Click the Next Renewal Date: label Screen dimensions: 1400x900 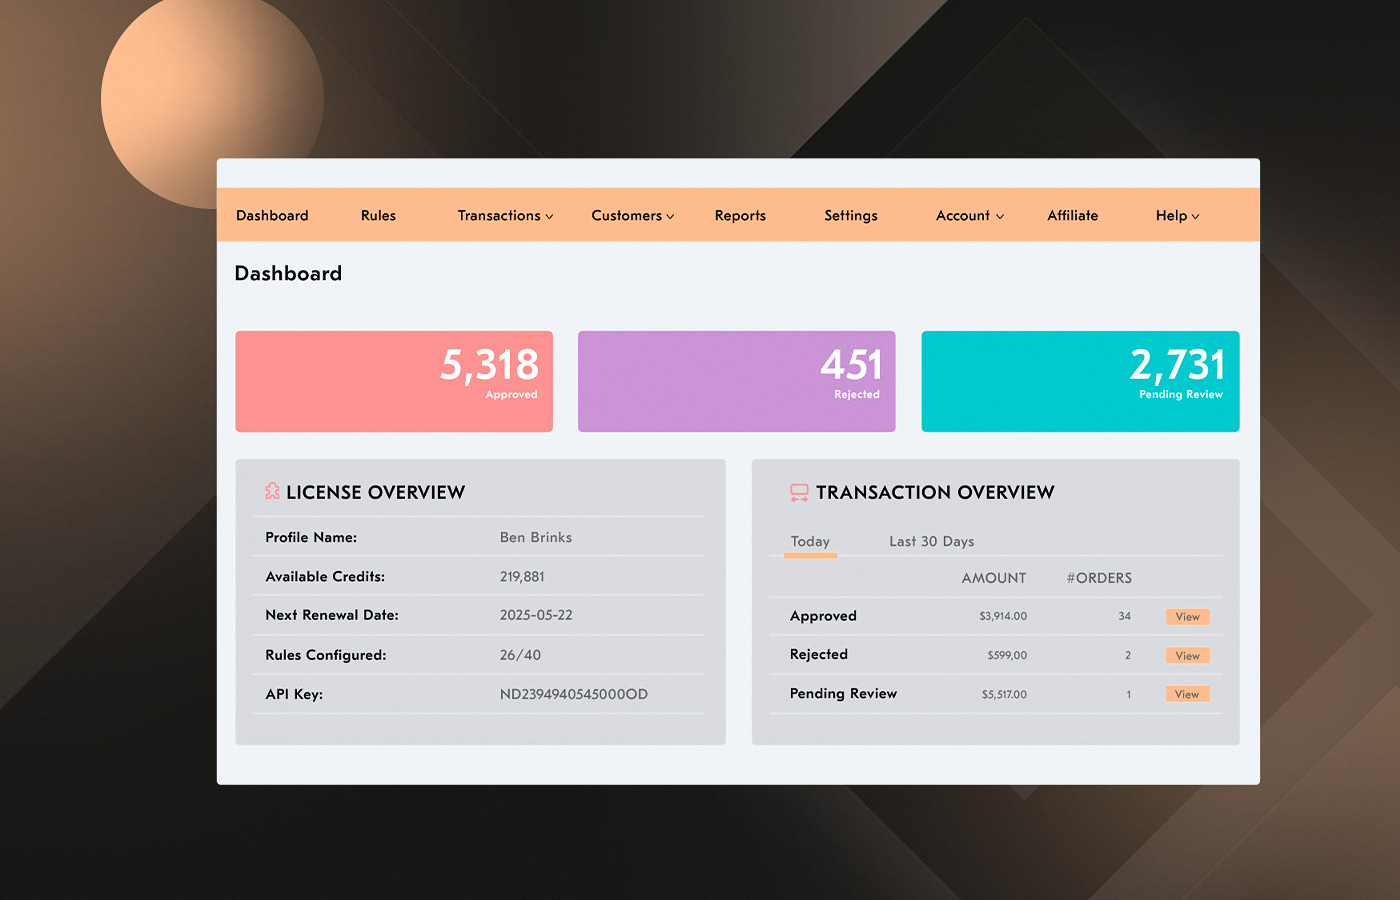click(332, 615)
